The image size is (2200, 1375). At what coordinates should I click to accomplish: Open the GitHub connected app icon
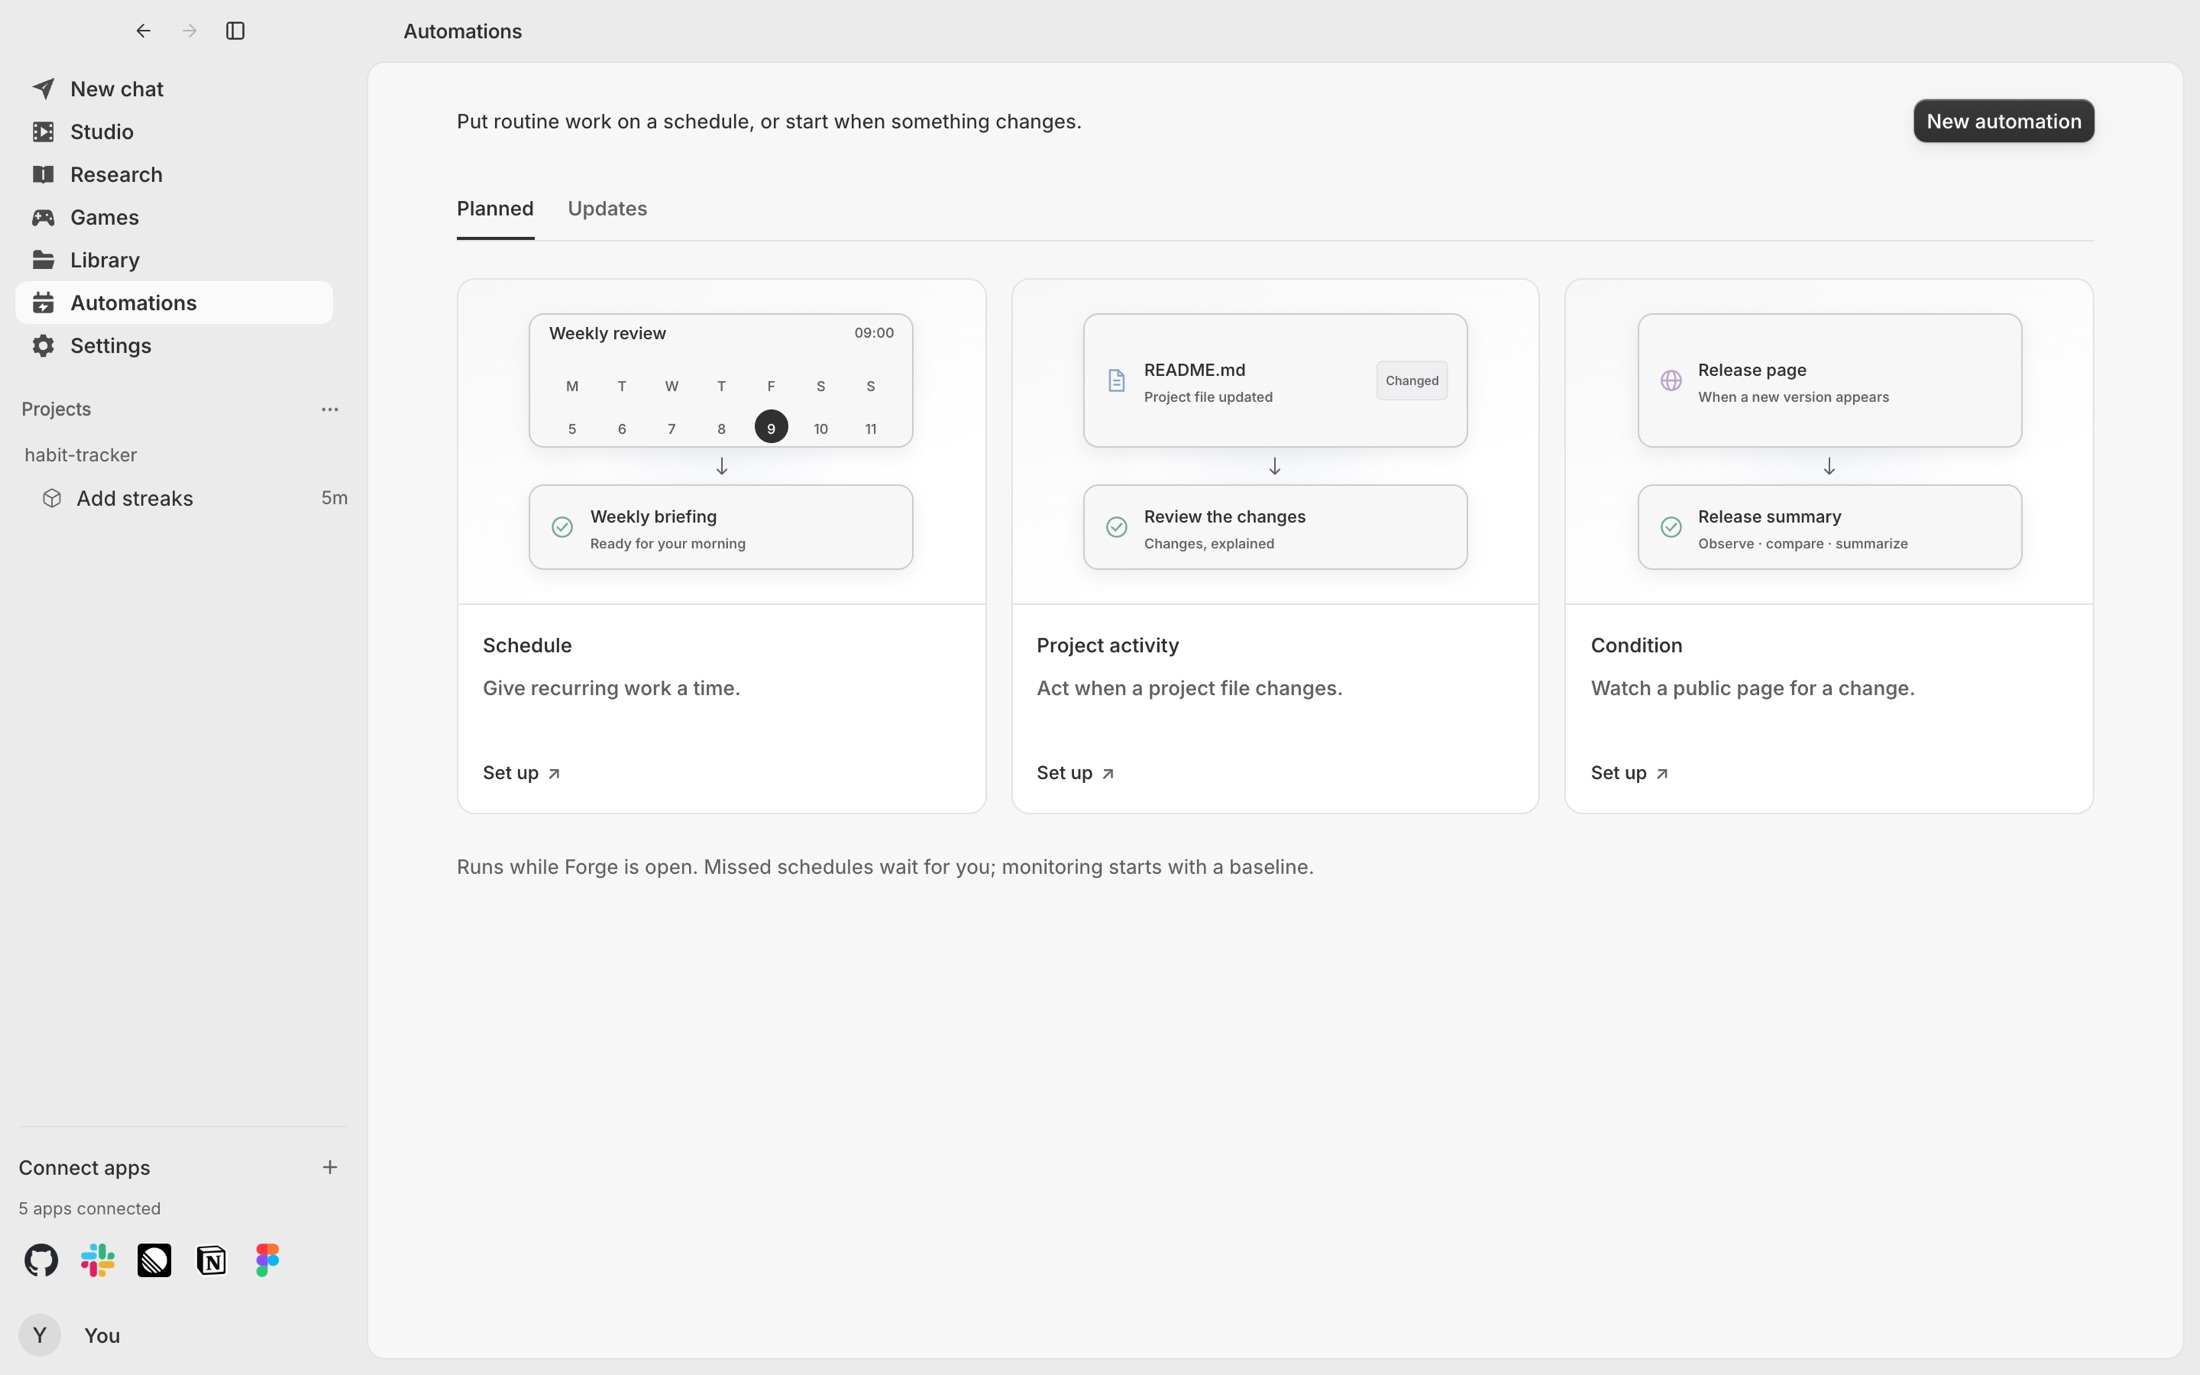(x=41, y=1260)
